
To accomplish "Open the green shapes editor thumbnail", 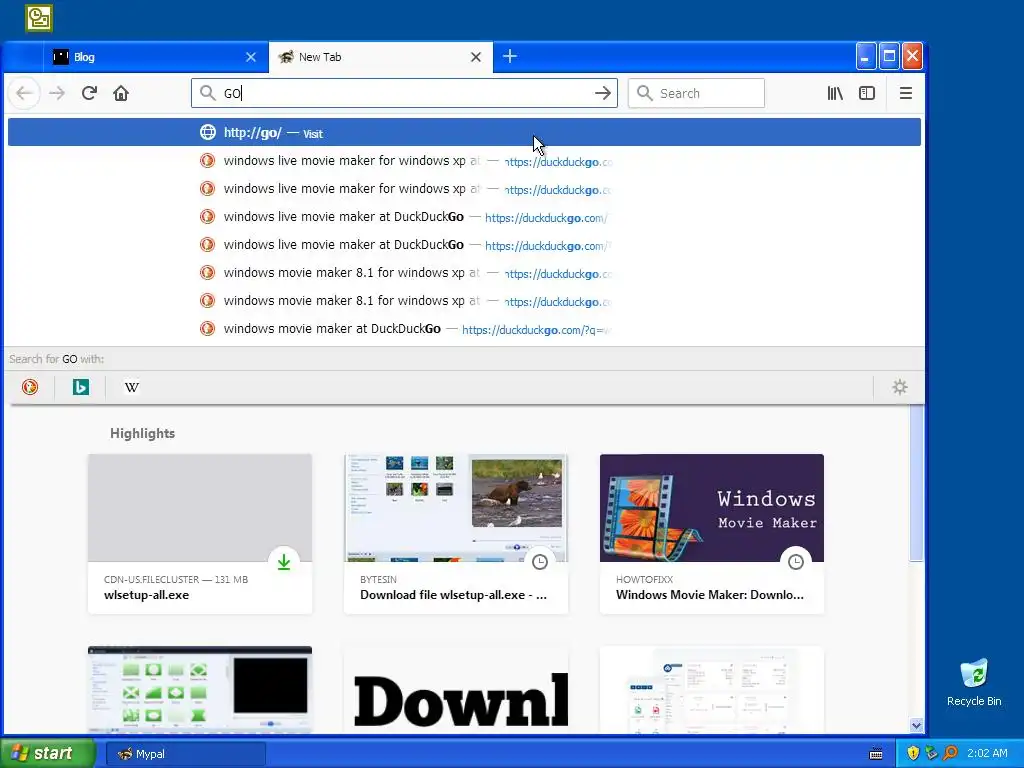I will tap(200, 690).
